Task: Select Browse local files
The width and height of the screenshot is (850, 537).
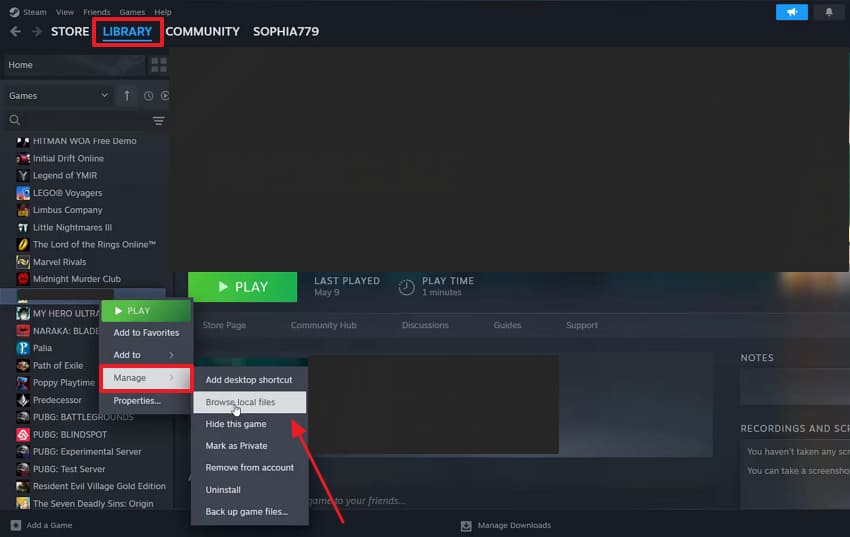Action: (249, 402)
